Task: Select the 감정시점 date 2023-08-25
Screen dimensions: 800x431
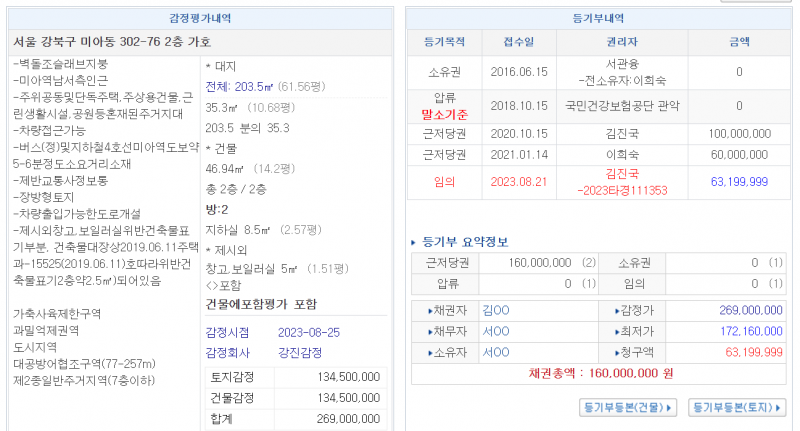Action: tap(310, 332)
